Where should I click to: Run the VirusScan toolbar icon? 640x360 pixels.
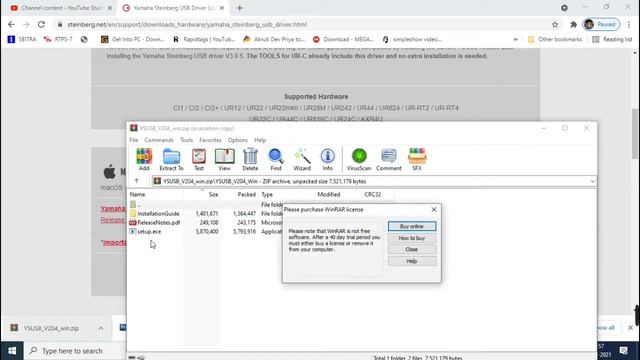point(359,159)
